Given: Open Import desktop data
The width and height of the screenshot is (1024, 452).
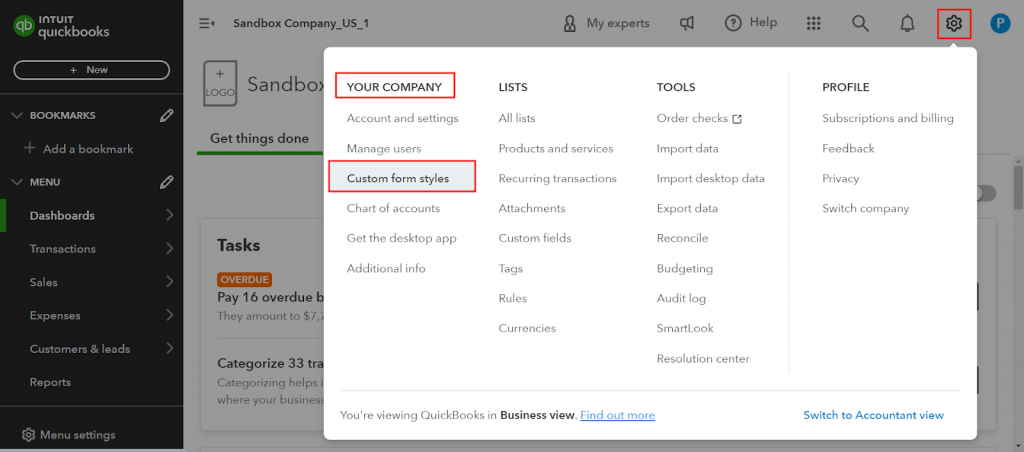Looking at the screenshot, I should 711,178.
